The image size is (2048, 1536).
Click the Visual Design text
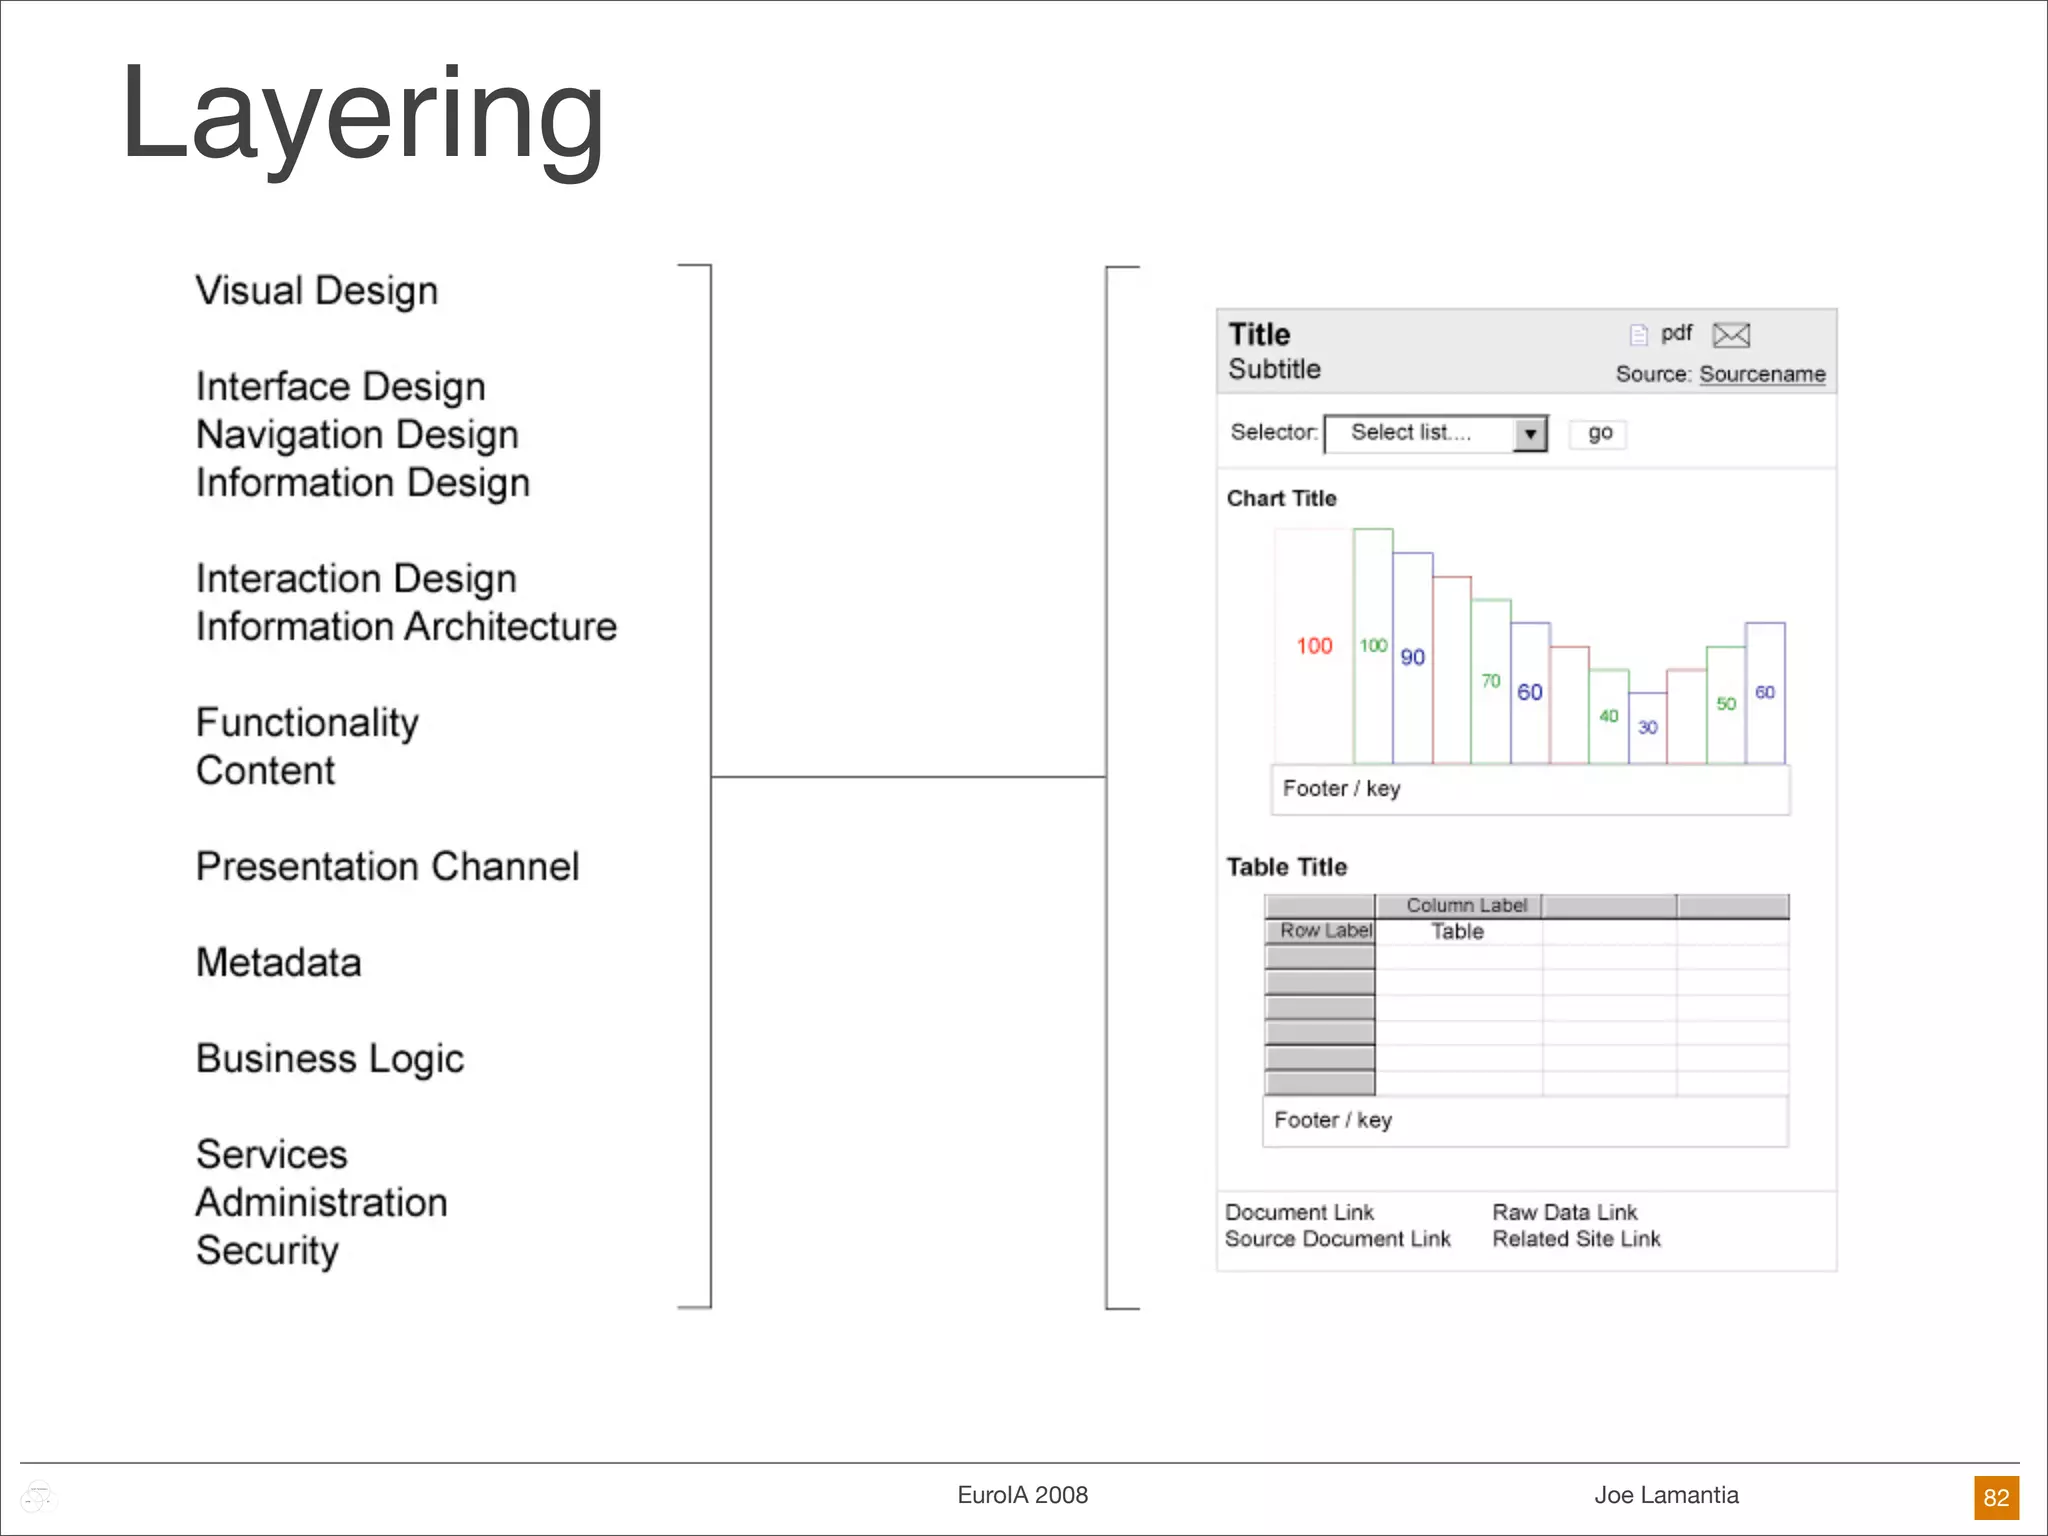tap(317, 291)
